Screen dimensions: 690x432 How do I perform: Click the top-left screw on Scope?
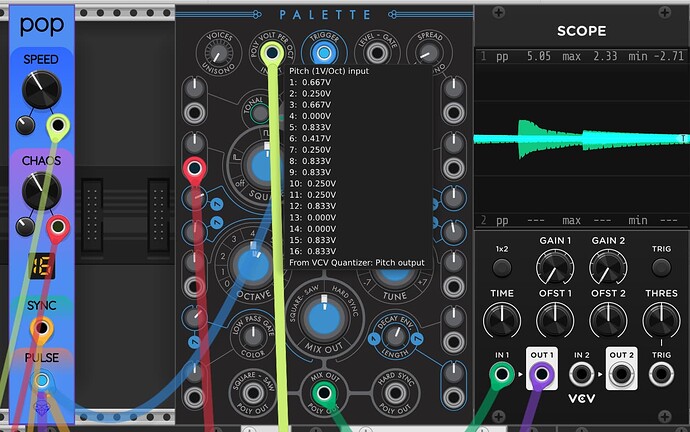[498, 12]
